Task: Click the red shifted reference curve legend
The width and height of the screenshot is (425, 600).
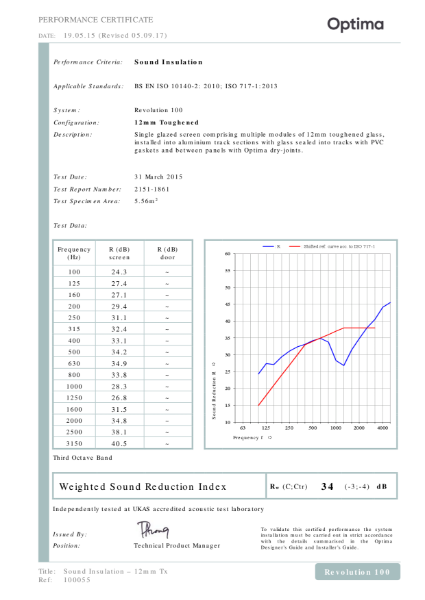Action: coord(332,246)
